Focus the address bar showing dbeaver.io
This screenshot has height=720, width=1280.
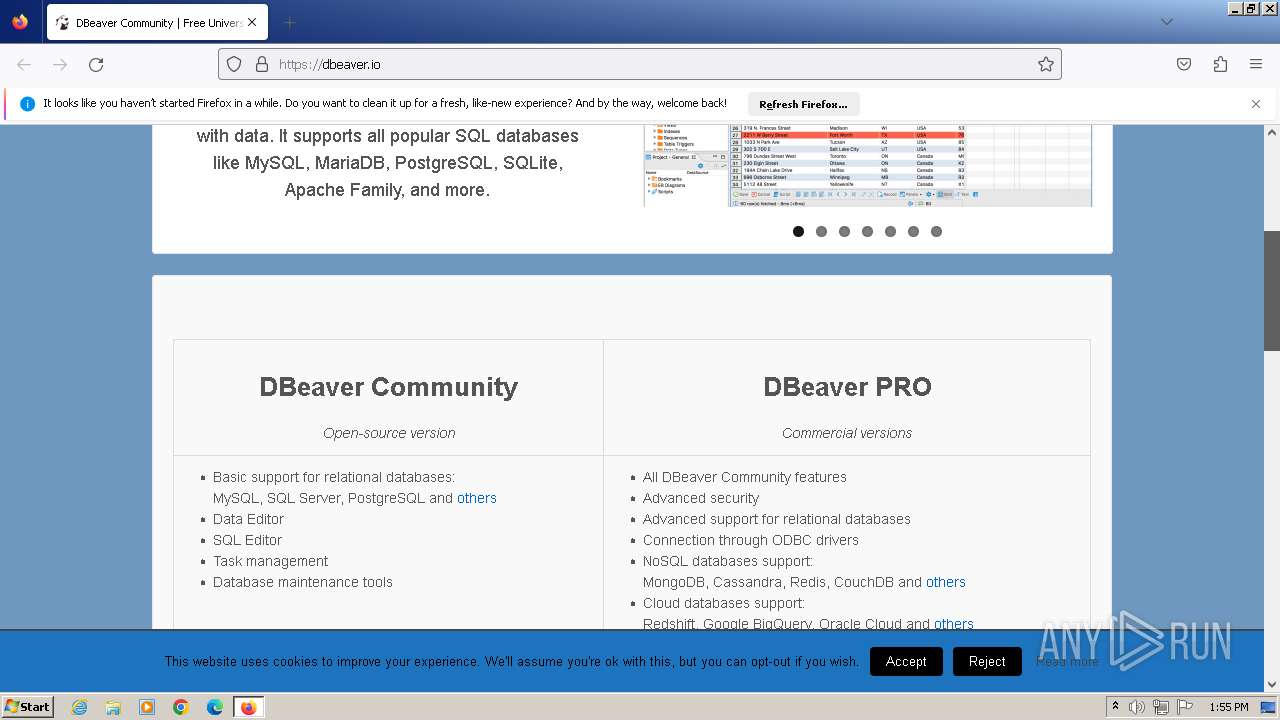click(x=640, y=64)
